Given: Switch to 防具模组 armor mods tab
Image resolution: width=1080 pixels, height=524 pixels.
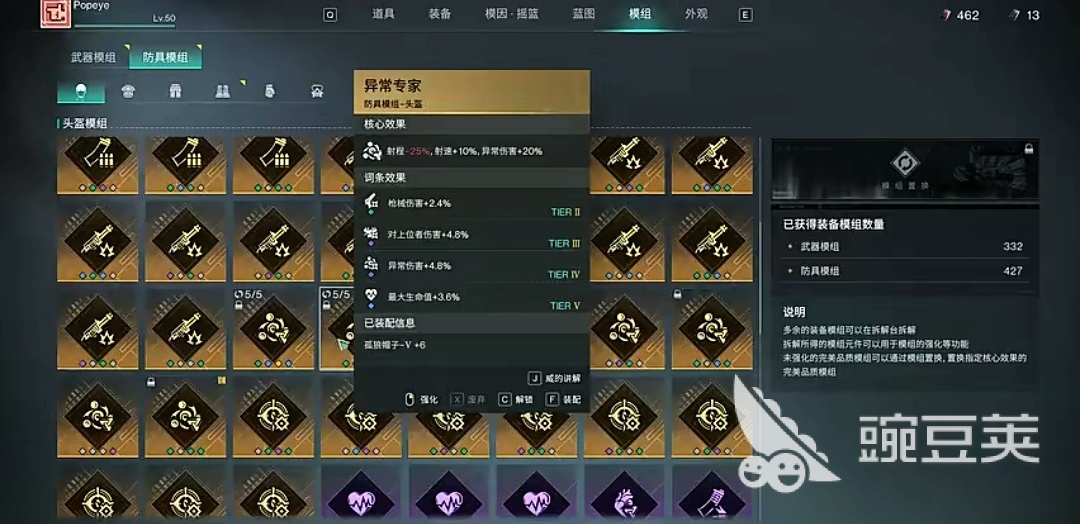Looking at the screenshot, I should 165,57.
